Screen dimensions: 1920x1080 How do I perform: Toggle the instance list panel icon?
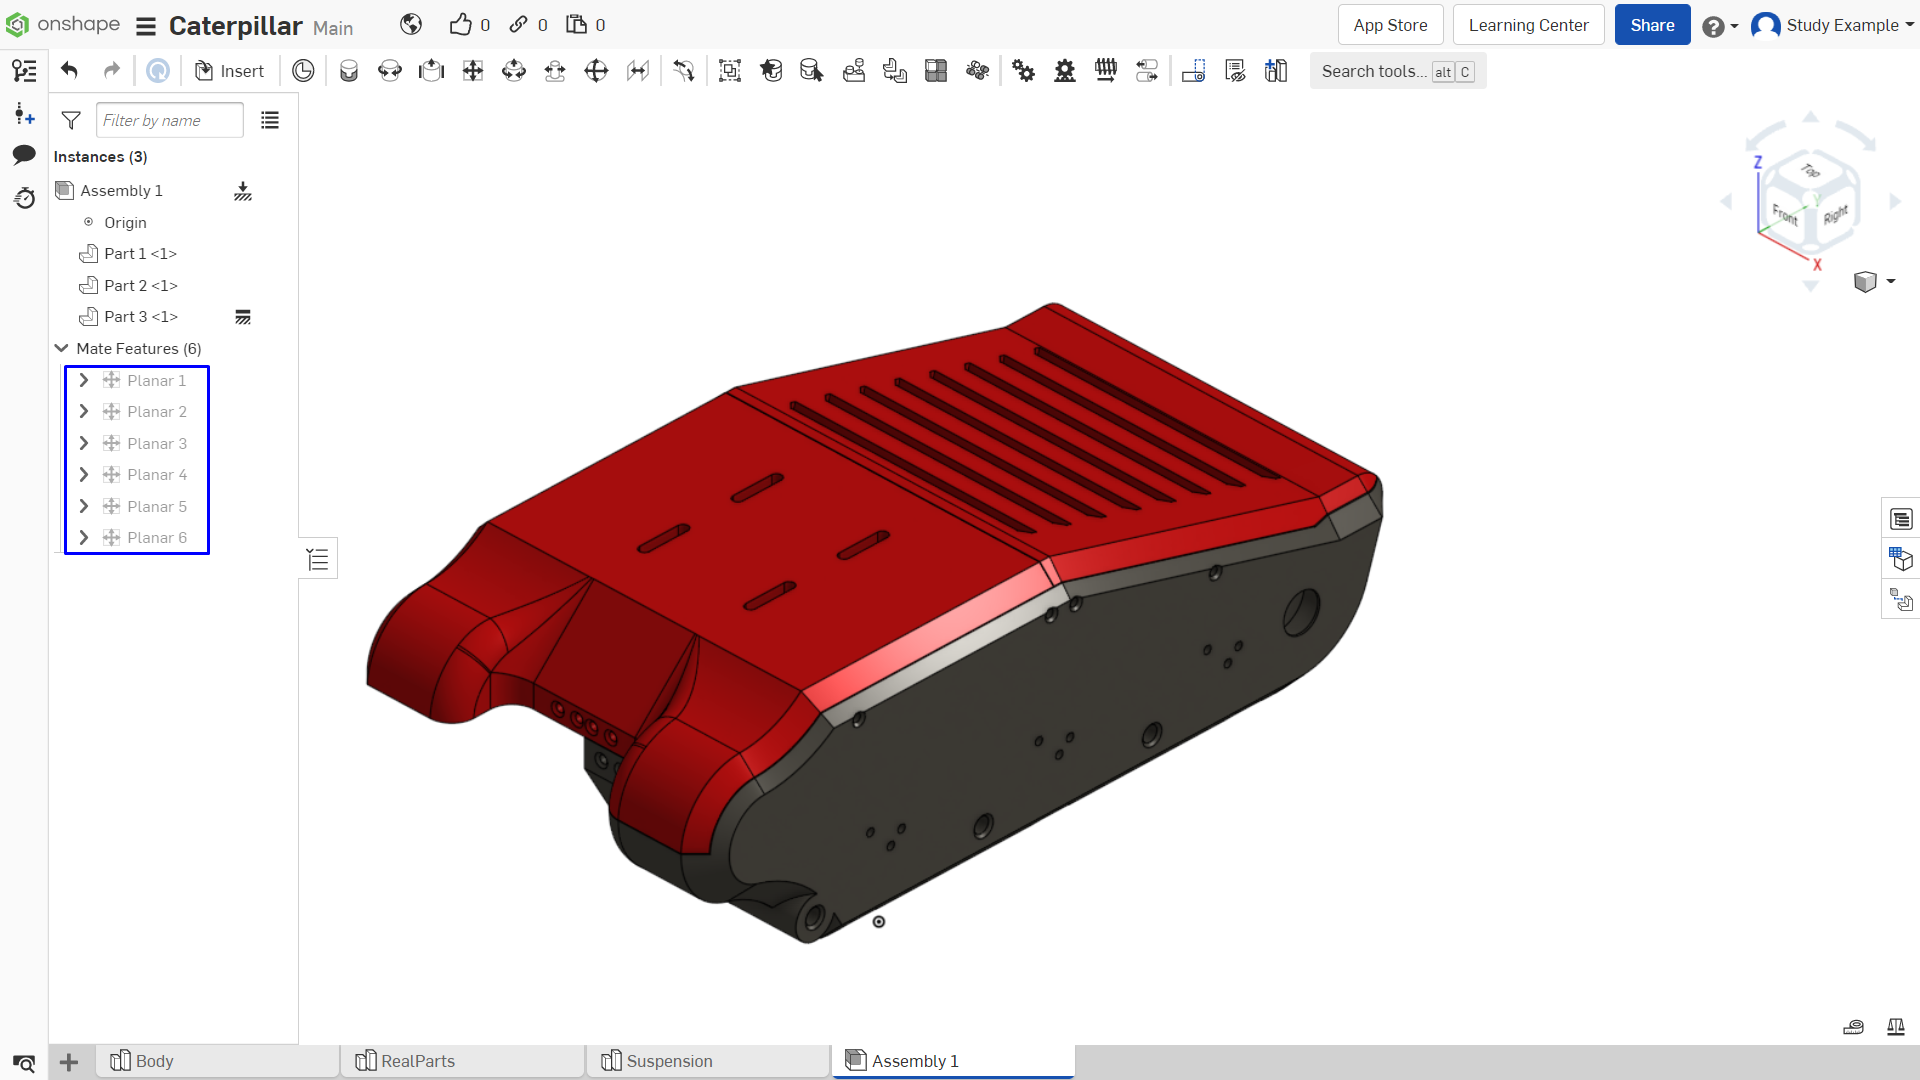click(x=24, y=71)
